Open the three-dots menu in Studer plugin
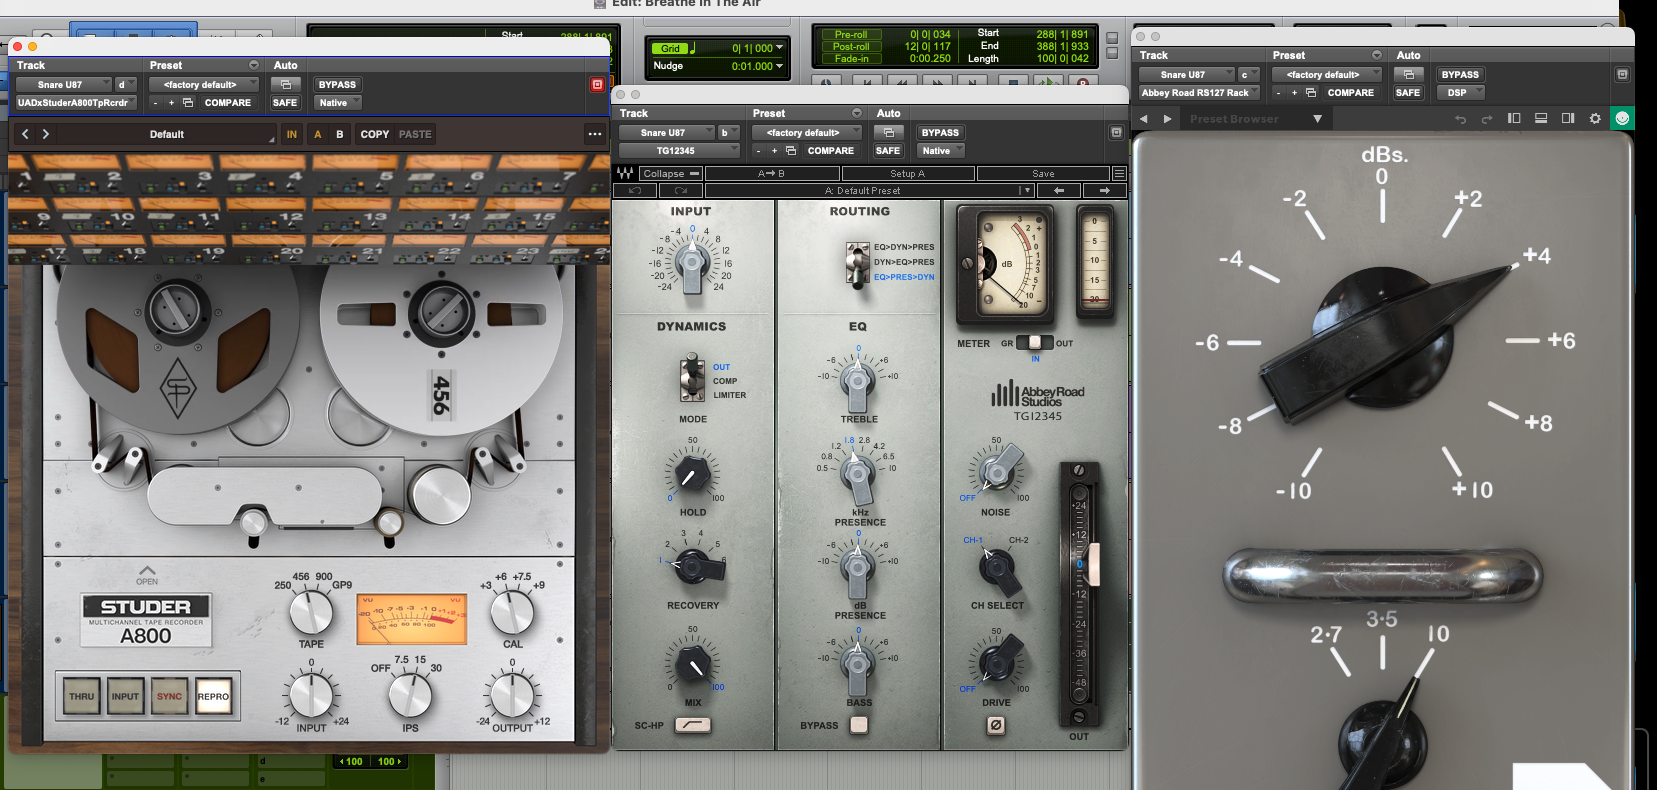The image size is (1657, 790). click(x=595, y=134)
